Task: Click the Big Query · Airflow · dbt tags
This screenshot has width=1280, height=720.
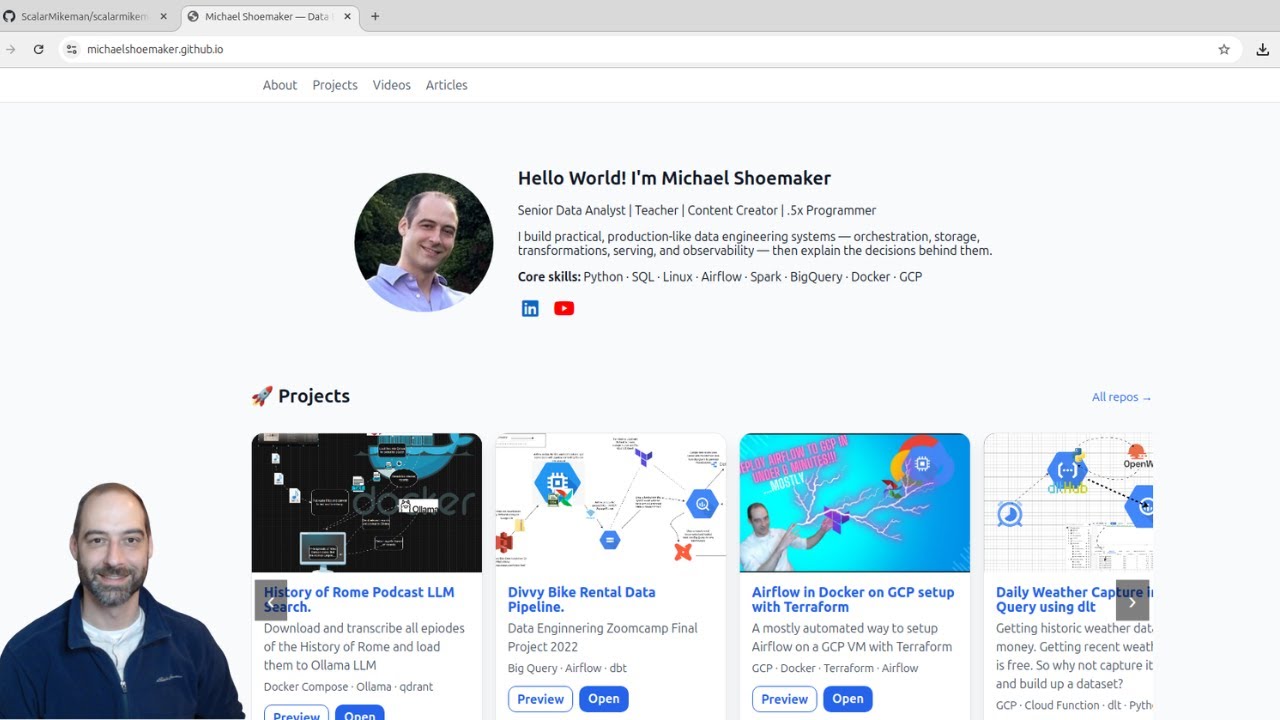Action: (567, 668)
